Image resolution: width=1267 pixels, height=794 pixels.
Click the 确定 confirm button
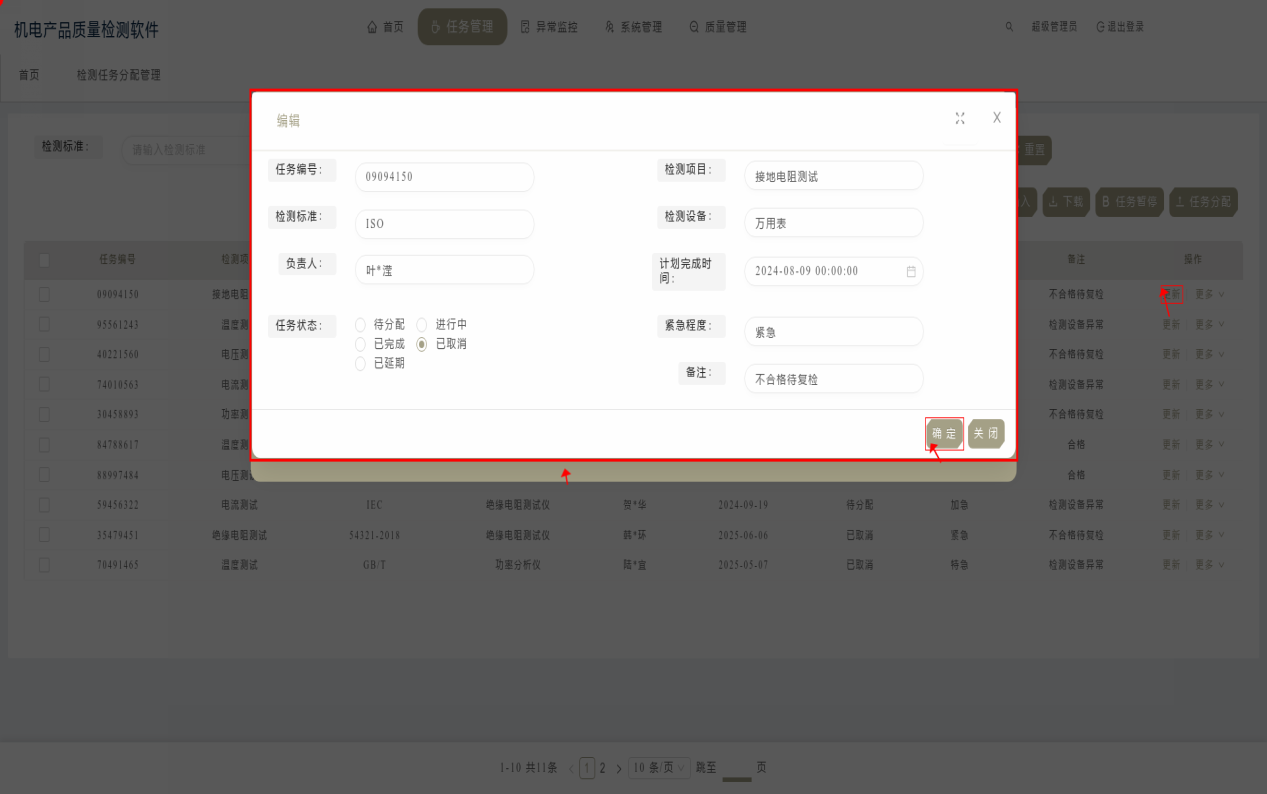tap(944, 434)
